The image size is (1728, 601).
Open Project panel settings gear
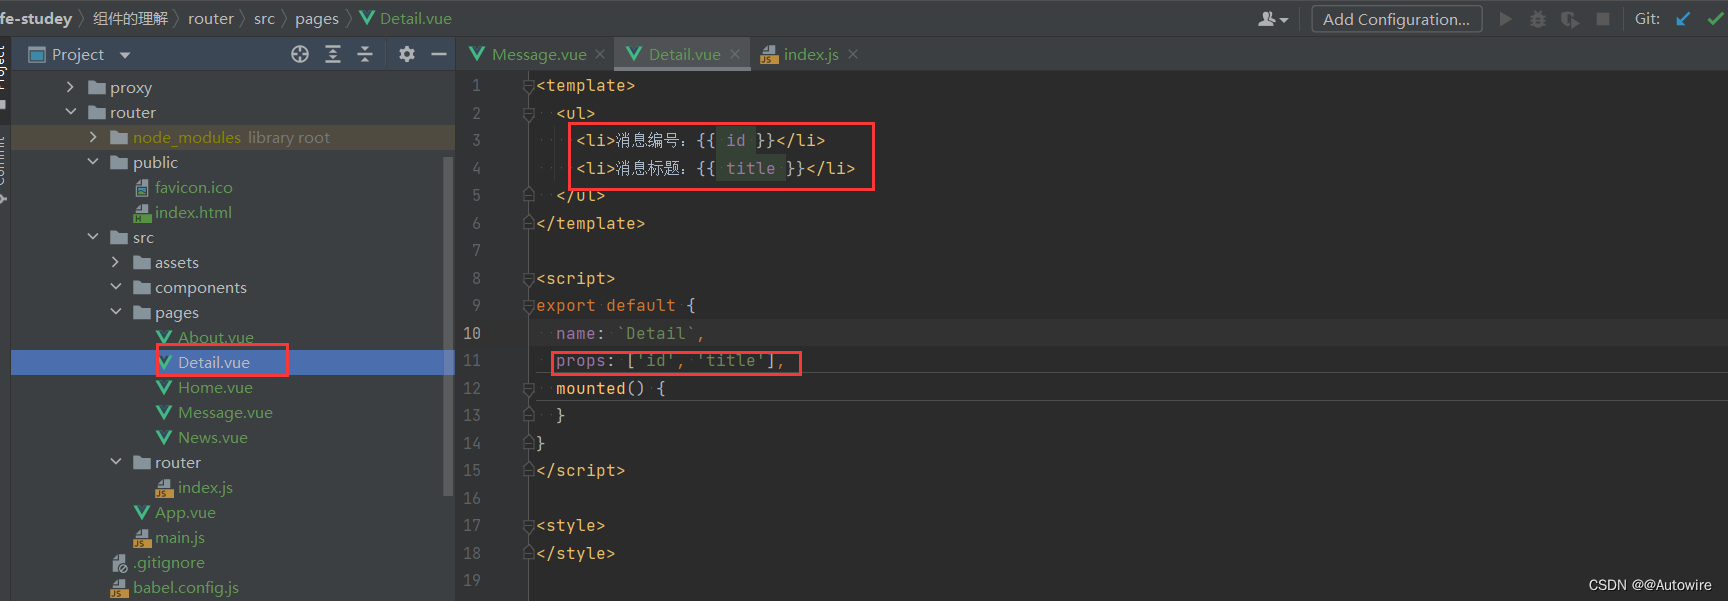[x=407, y=54]
